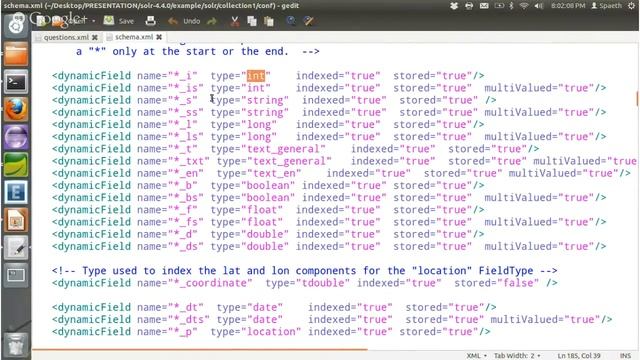The height and width of the screenshot is (360, 640).
Task: Click name="*_coordinate" attribute
Action: coord(194,283)
